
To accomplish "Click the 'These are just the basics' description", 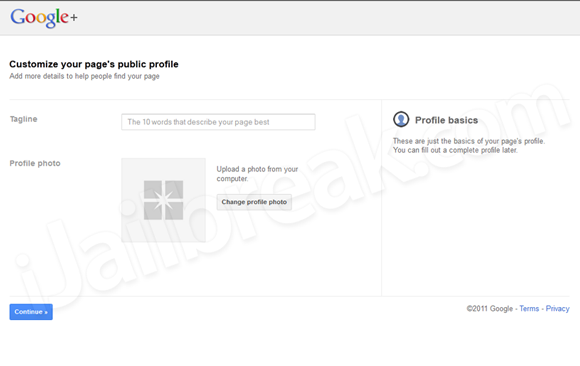I will tap(469, 145).
